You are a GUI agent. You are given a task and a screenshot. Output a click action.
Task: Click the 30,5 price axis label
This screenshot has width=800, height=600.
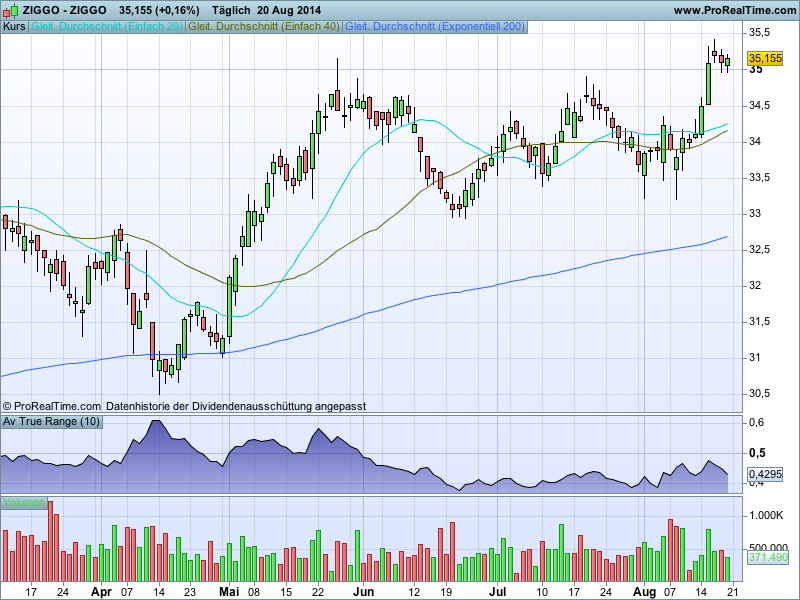(x=759, y=393)
